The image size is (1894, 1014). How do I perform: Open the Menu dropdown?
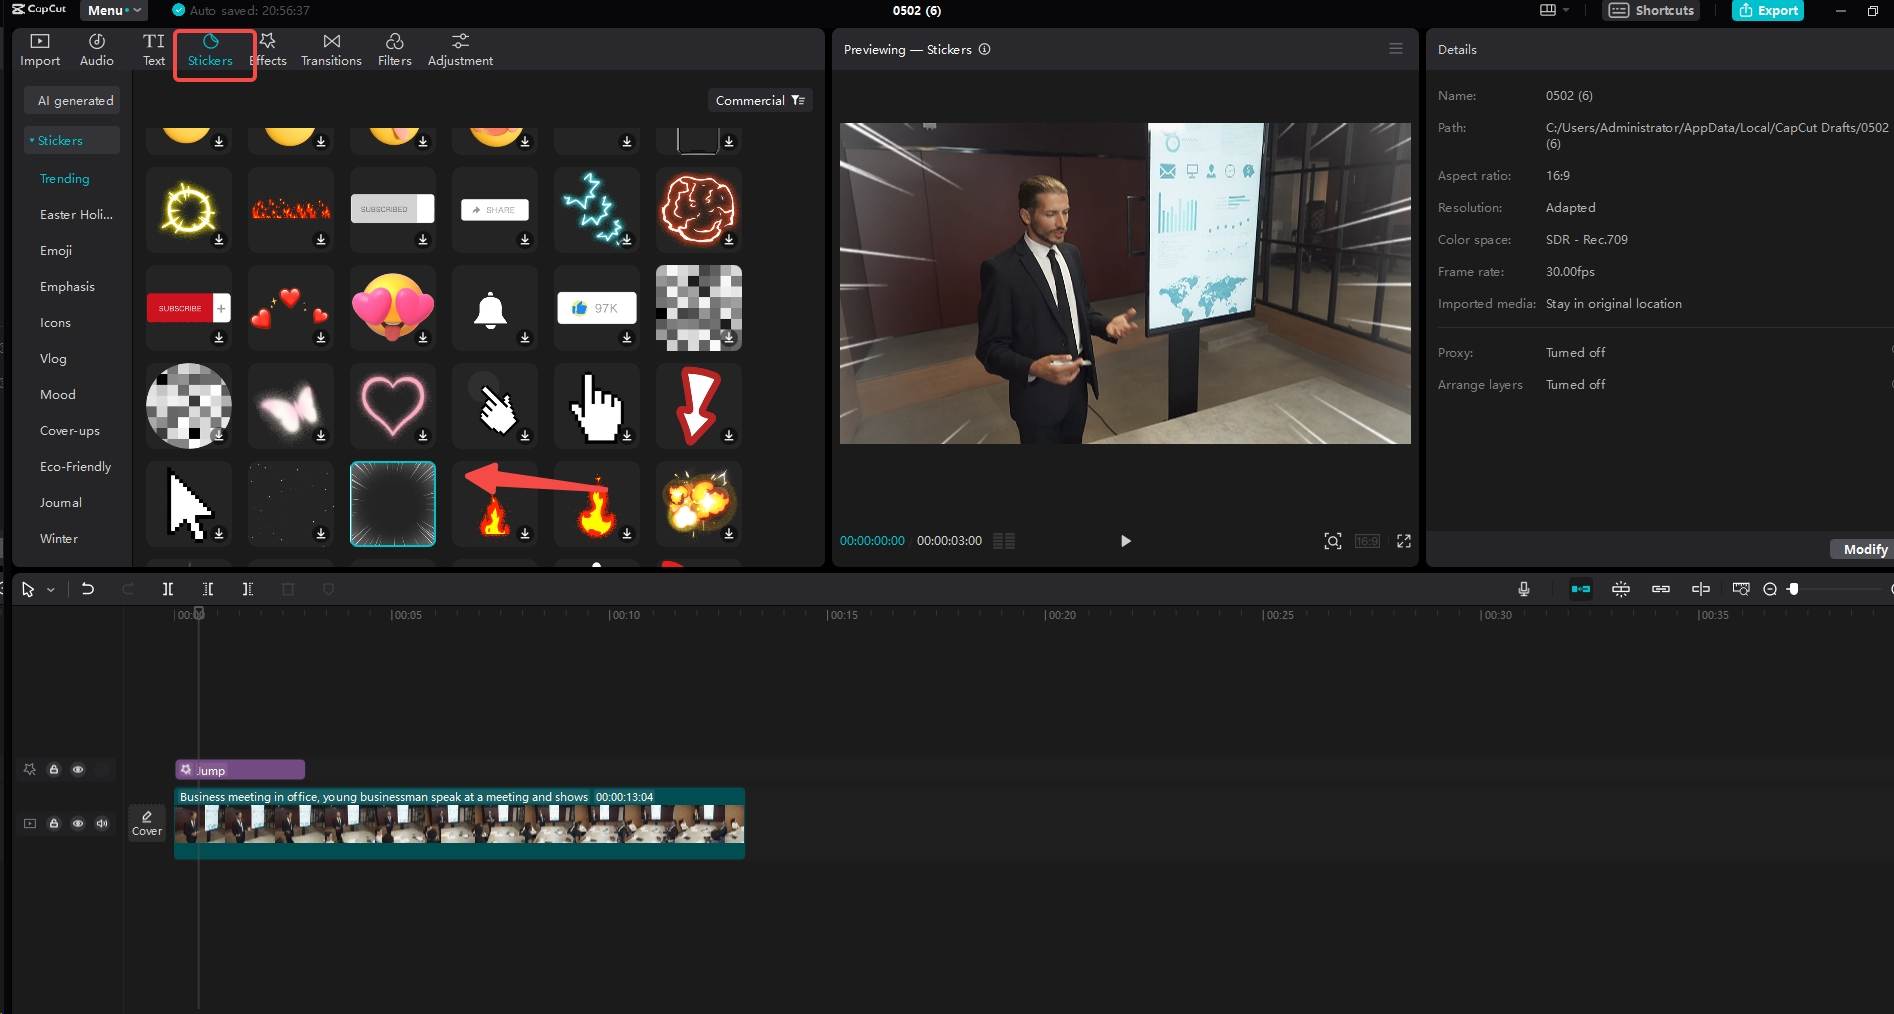coord(113,10)
